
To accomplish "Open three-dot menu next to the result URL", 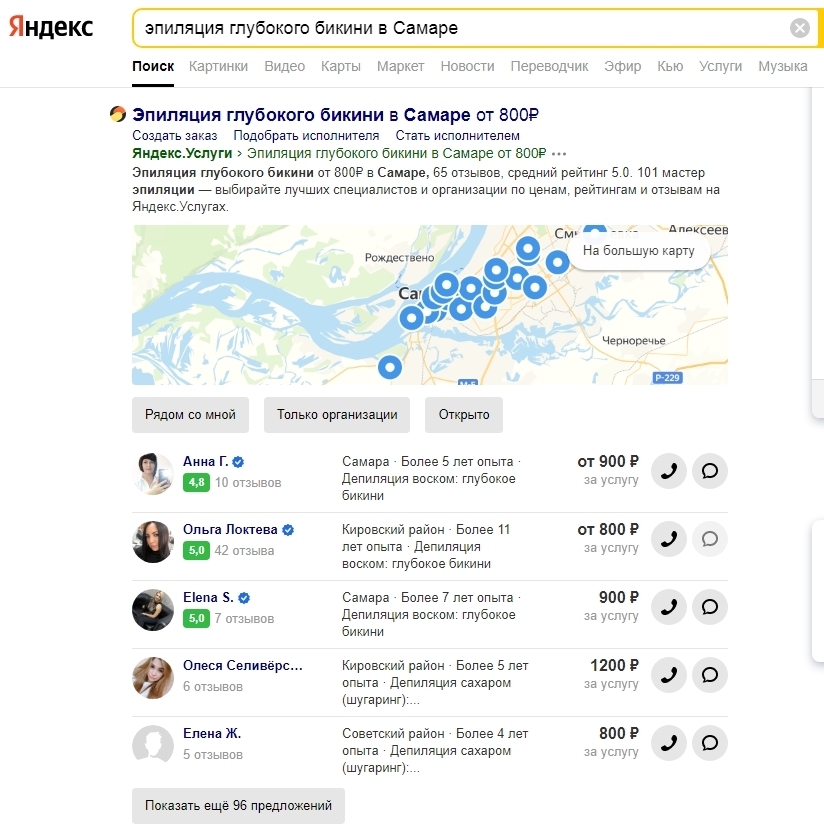I will click(559, 154).
